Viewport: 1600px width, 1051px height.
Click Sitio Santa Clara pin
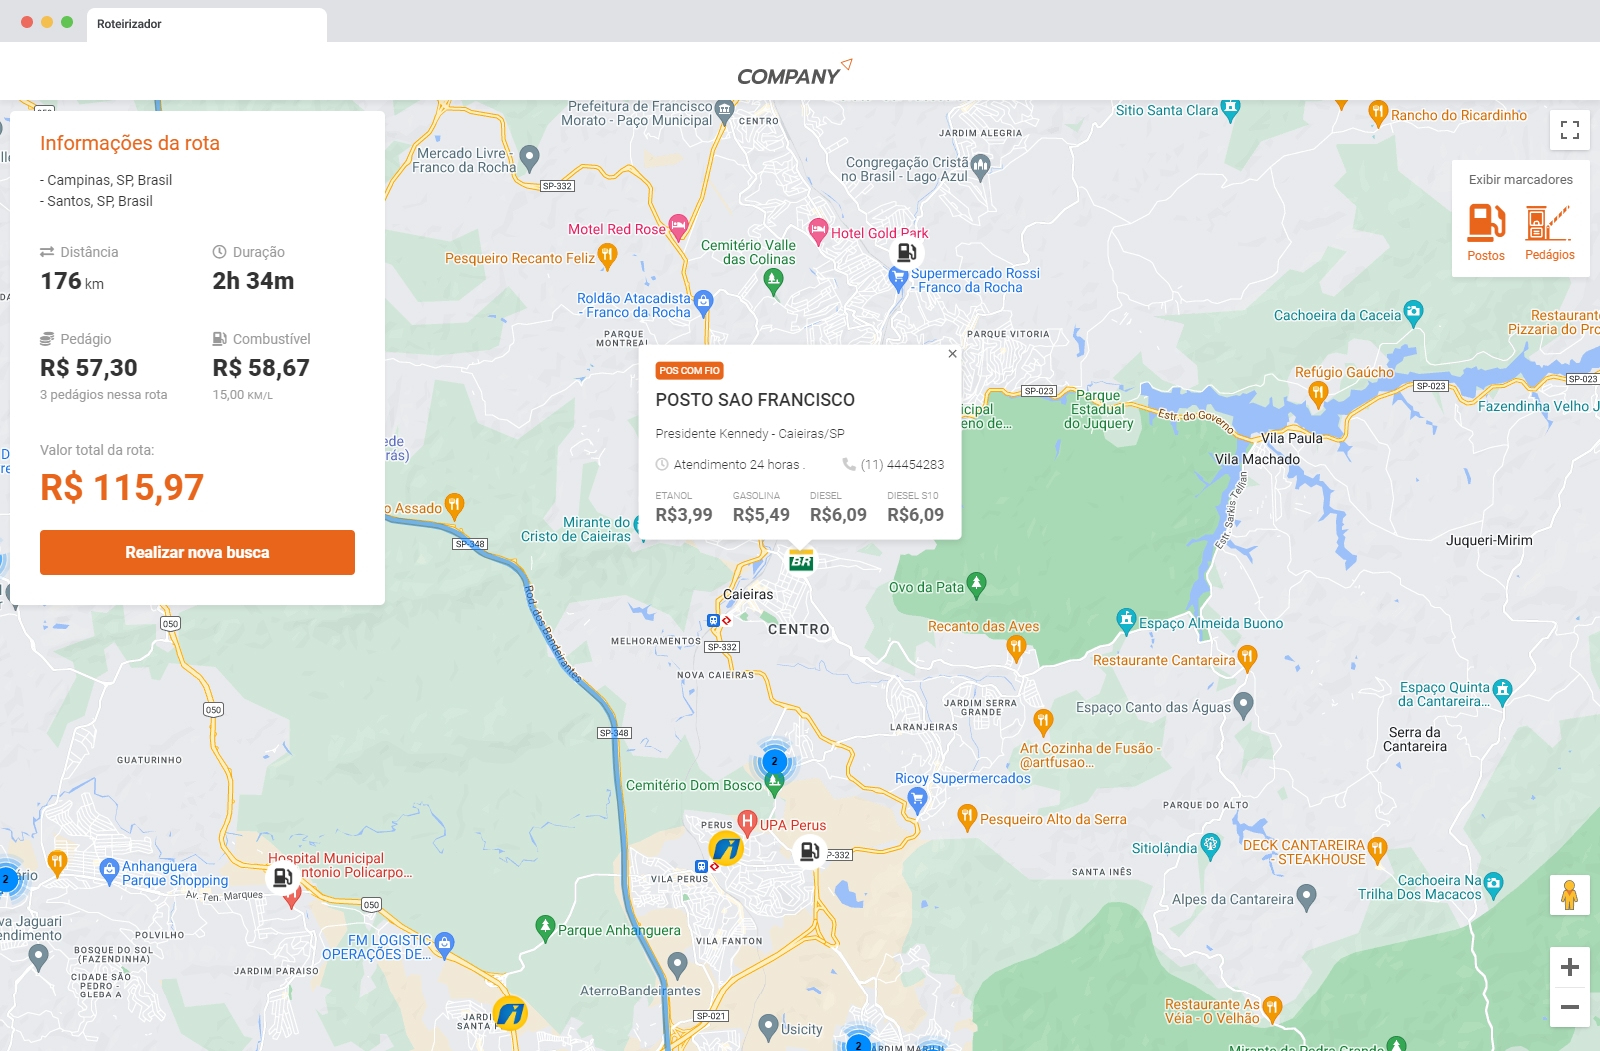(x=1231, y=108)
